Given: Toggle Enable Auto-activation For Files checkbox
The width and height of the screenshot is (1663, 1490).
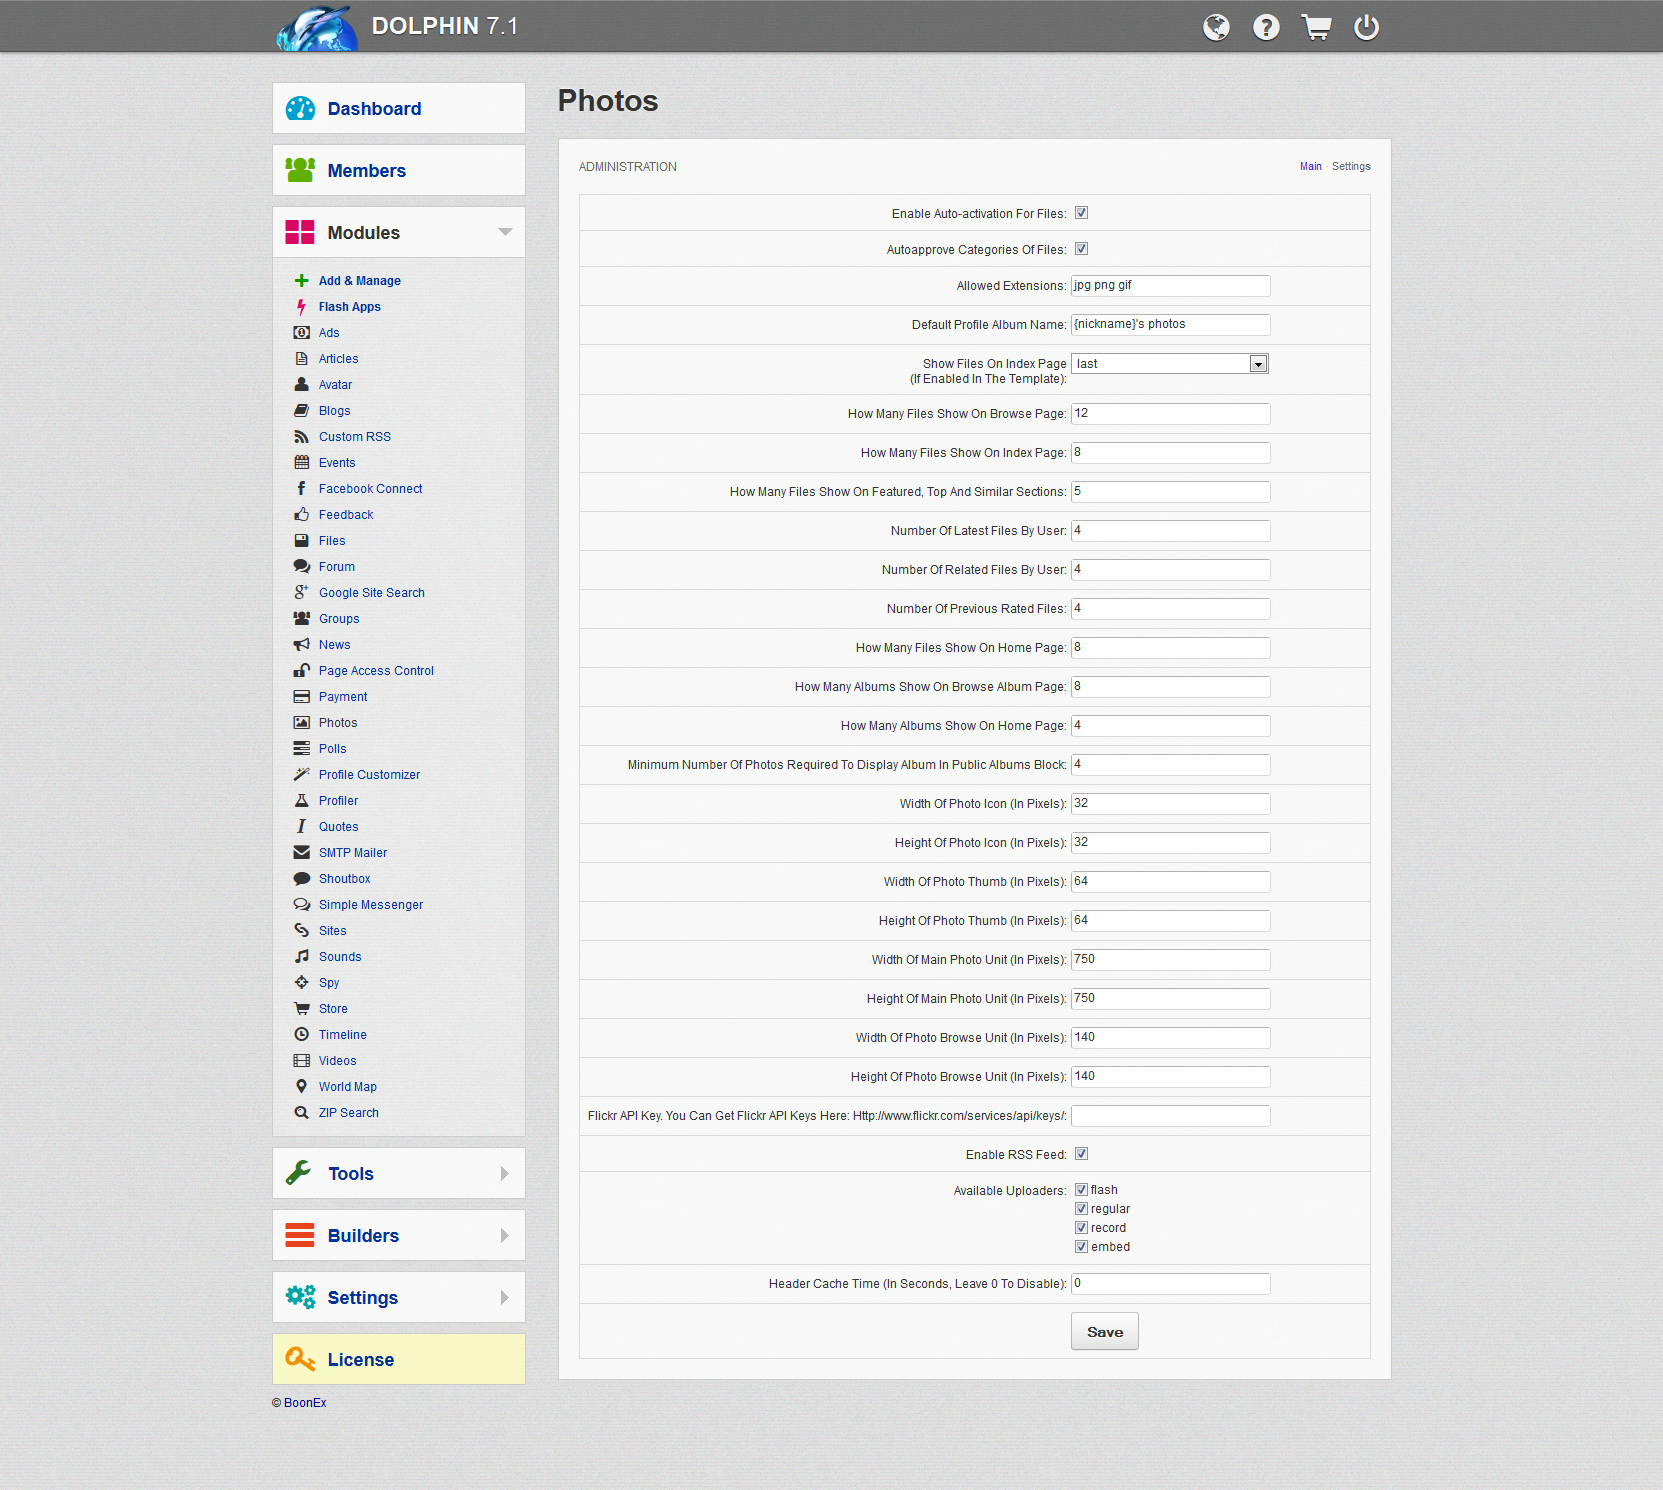Looking at the screenshot, I should click(x=1081, y=213).
